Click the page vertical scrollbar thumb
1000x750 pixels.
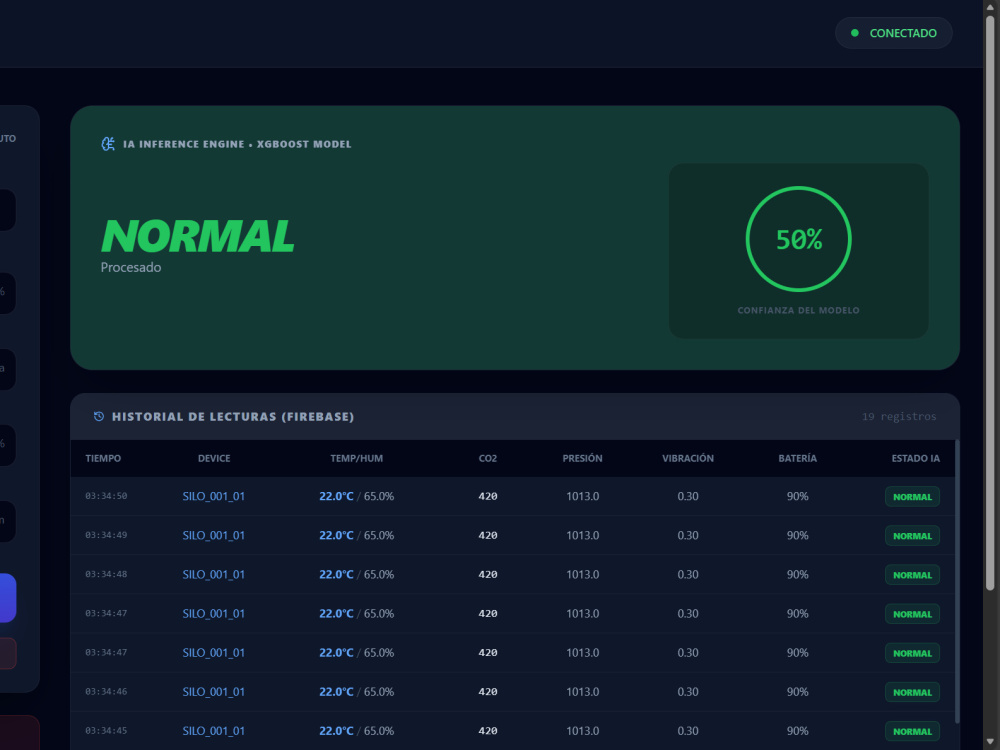pyautogui.click(x=990, y=303)
